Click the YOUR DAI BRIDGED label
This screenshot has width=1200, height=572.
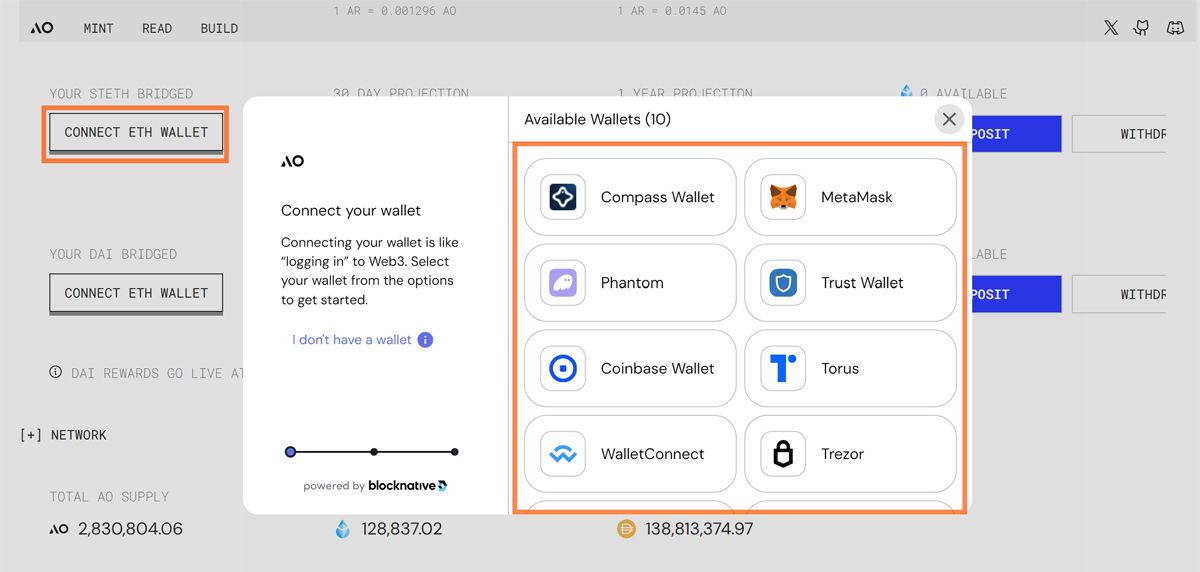113,254
